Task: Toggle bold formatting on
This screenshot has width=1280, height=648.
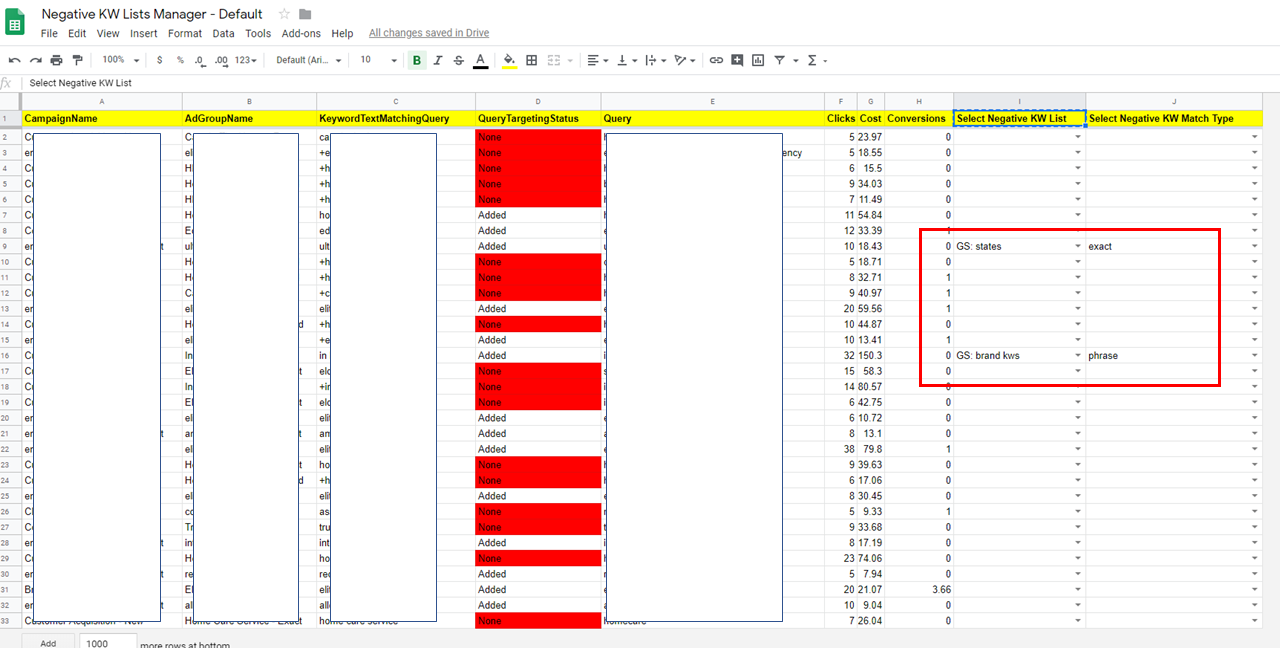Action: 417,60
